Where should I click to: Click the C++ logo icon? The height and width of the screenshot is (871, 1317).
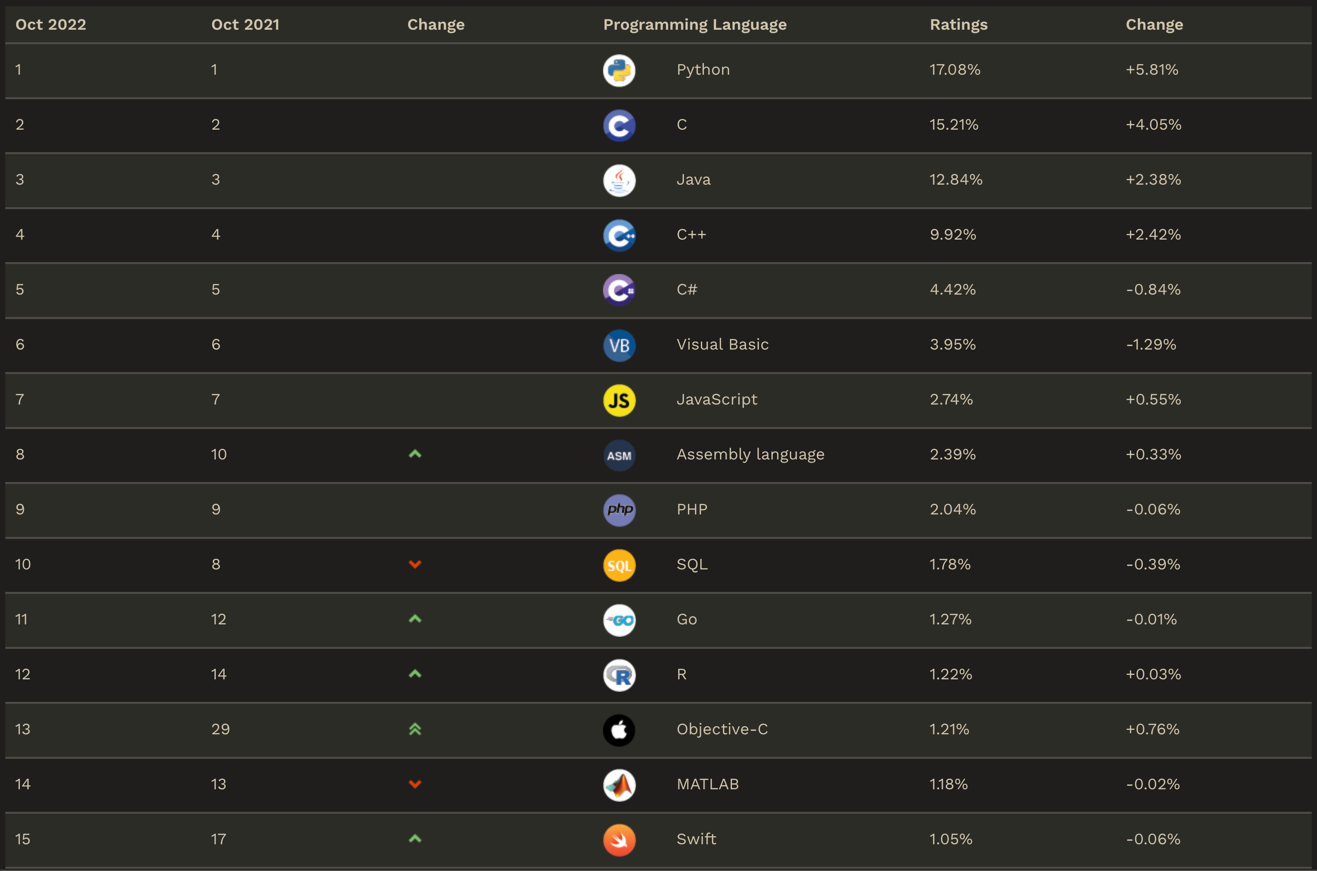click(x=619, y=235)
